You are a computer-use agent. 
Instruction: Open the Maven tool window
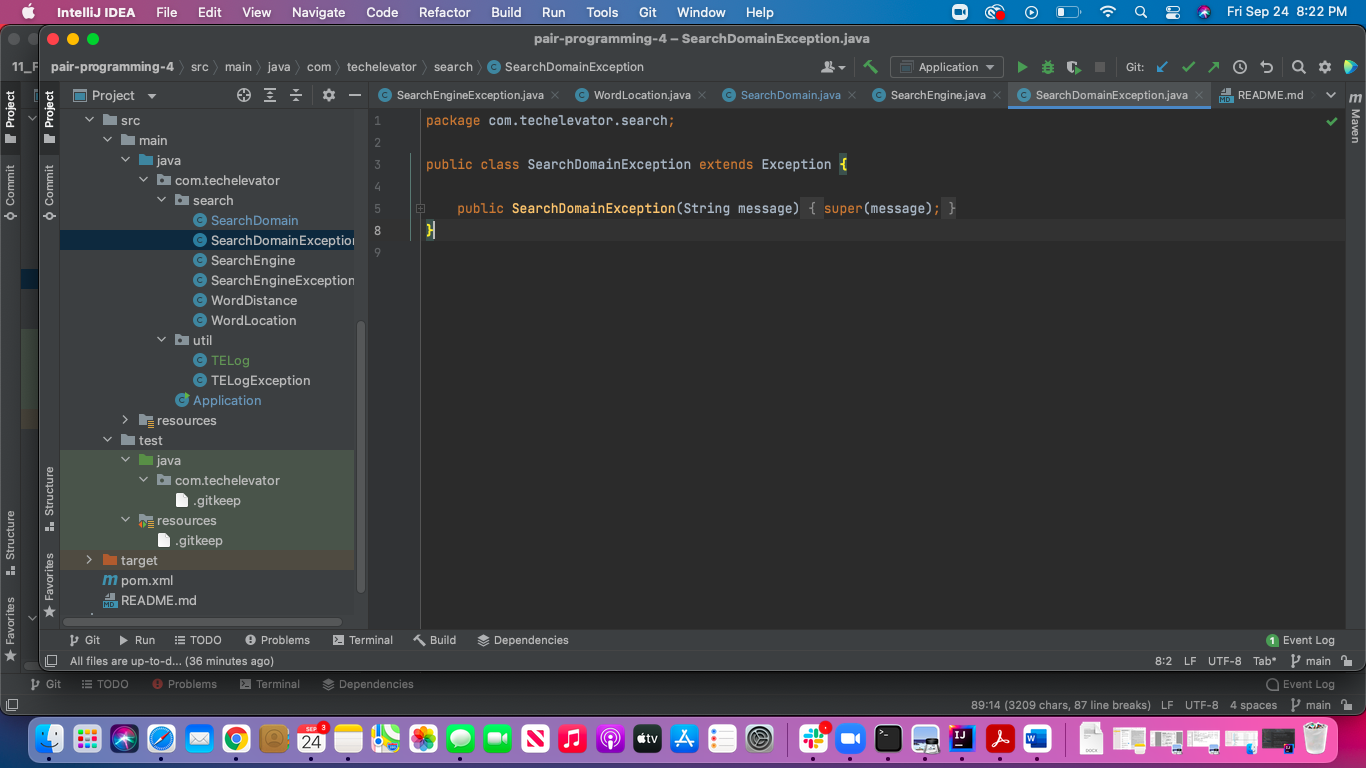[1355, 119]
